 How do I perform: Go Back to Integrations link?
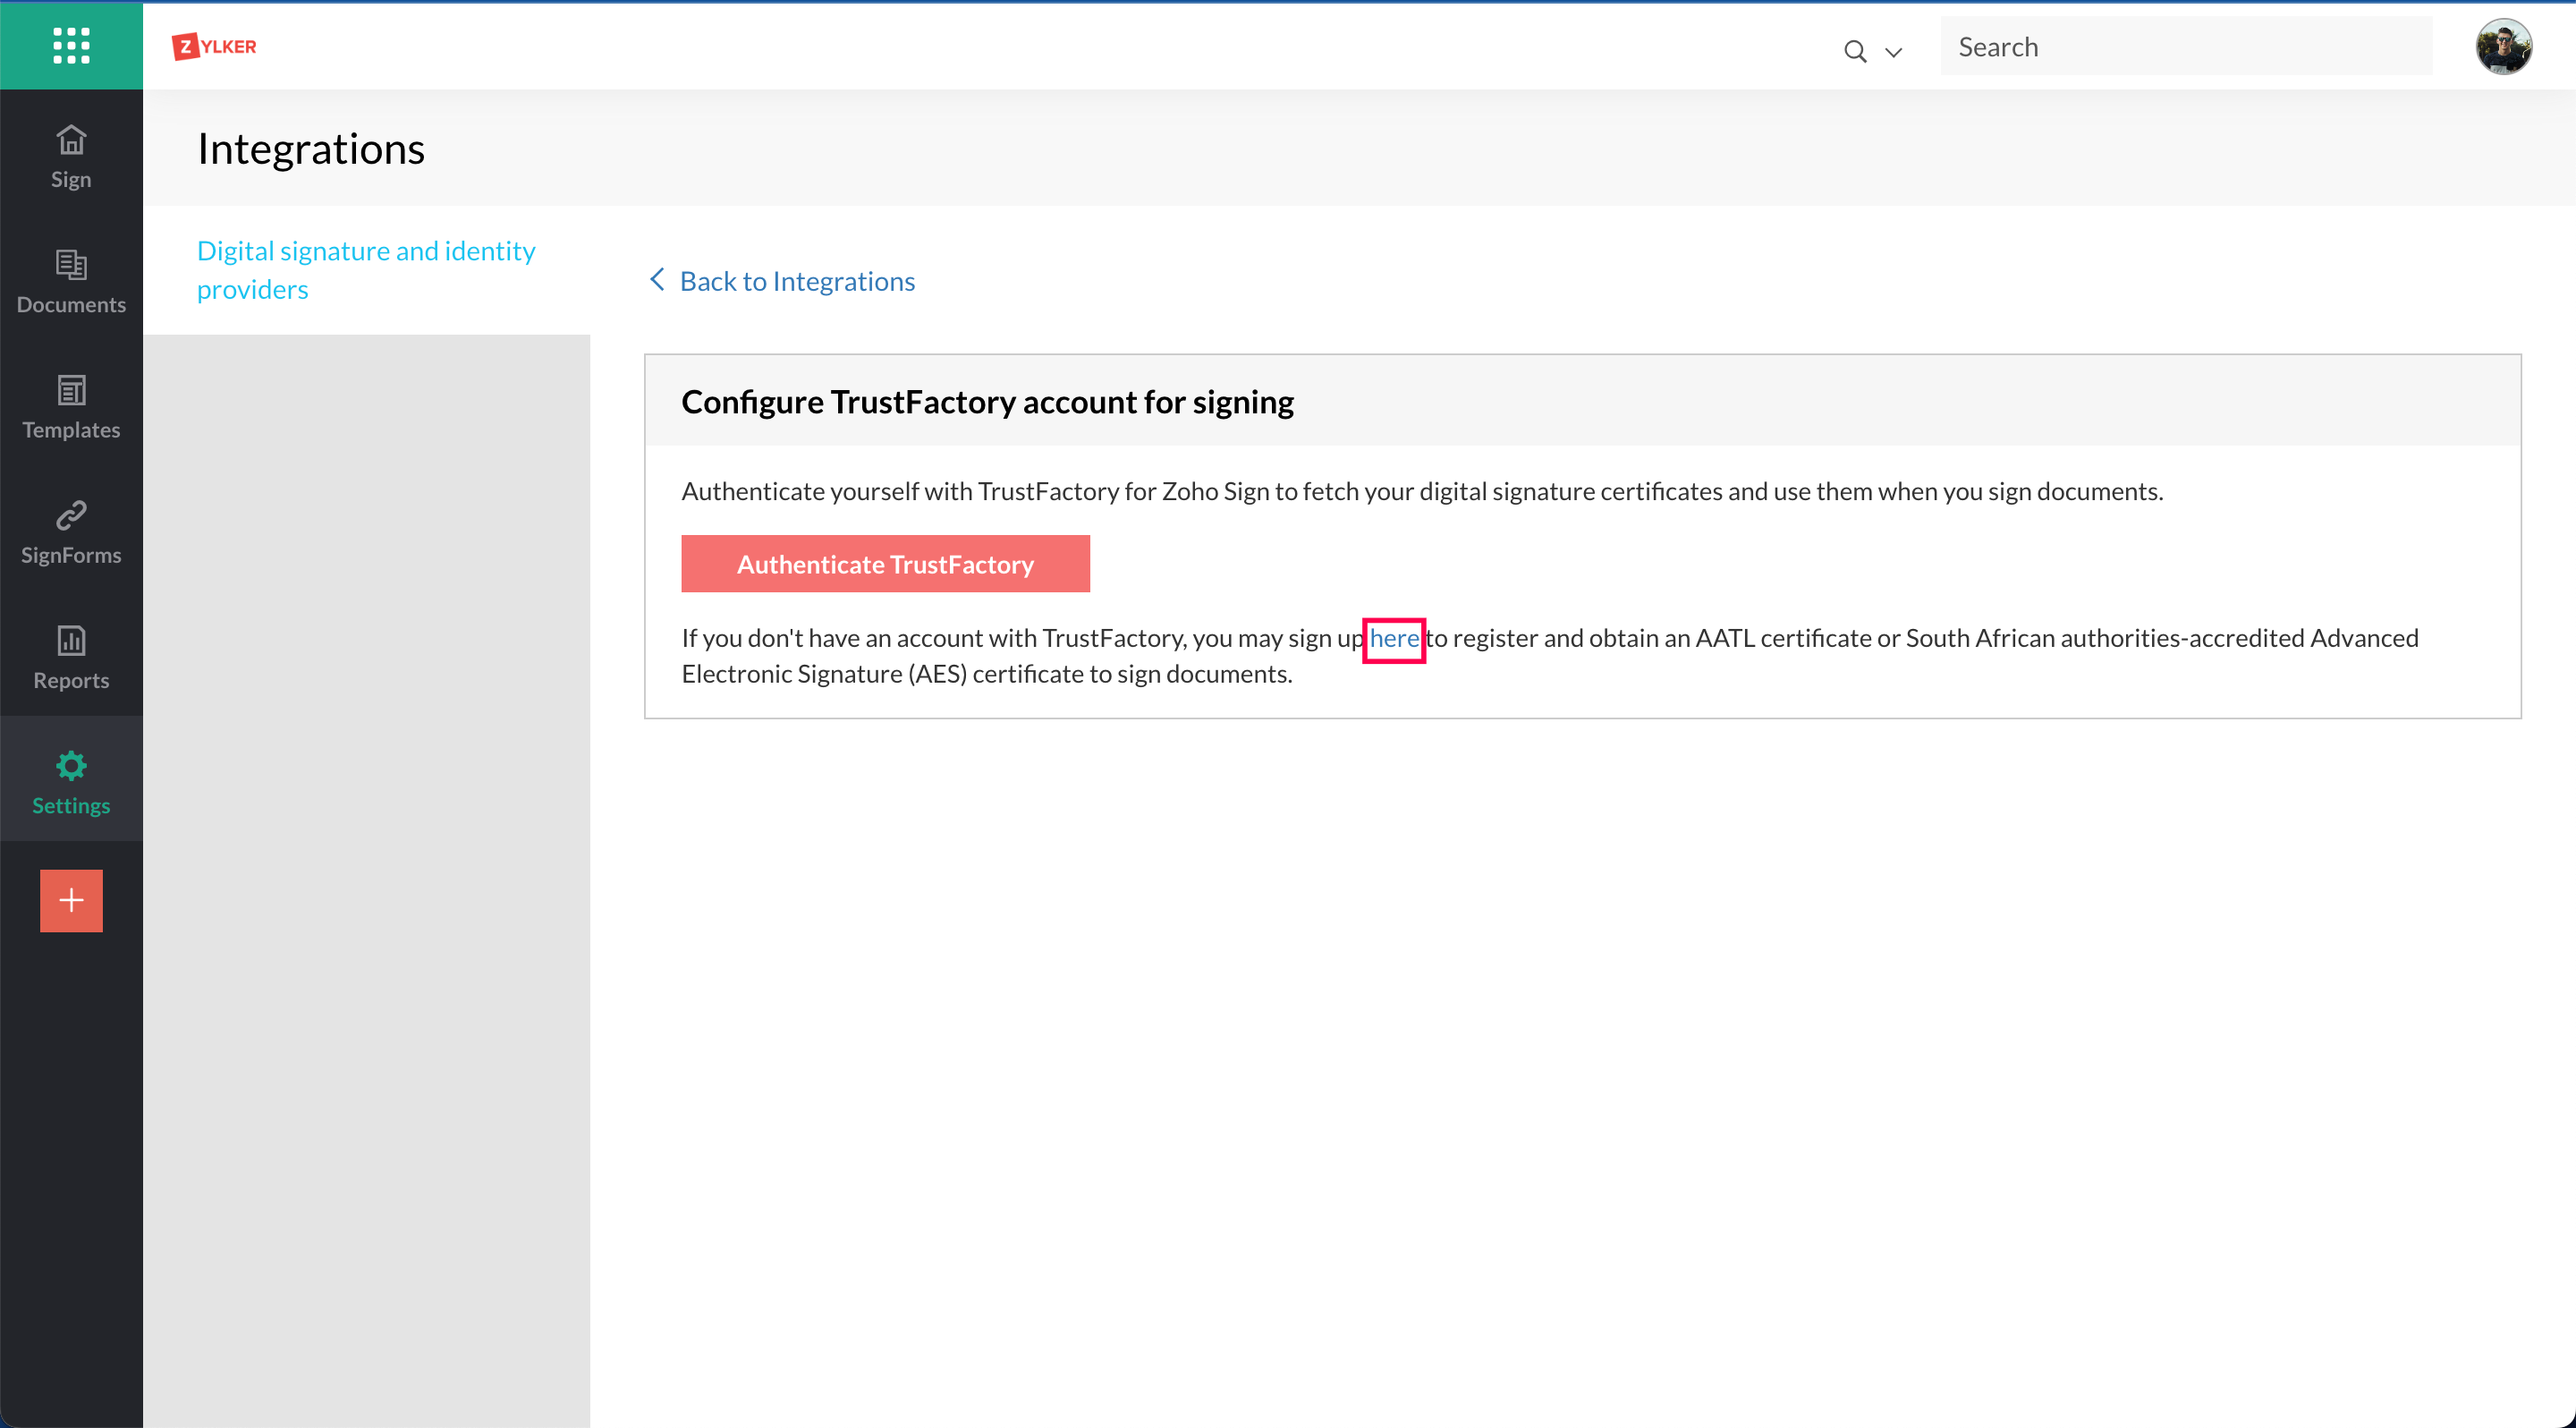tap(797, 281)
